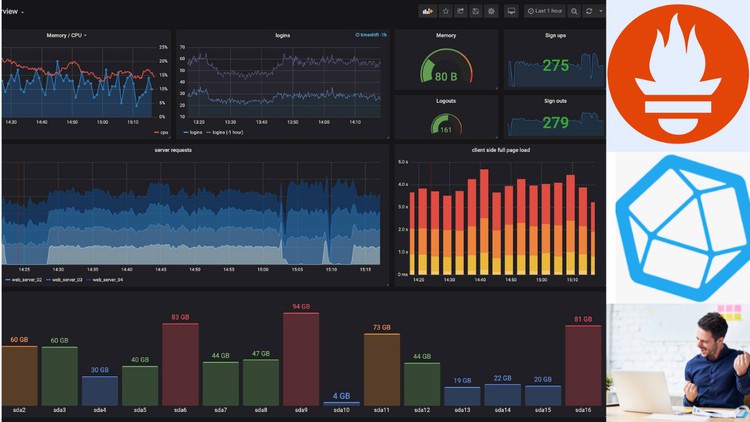The image size is (750, 422).
Task: Open the Last 1 hour time picker
Action: [x=545, y=11]
